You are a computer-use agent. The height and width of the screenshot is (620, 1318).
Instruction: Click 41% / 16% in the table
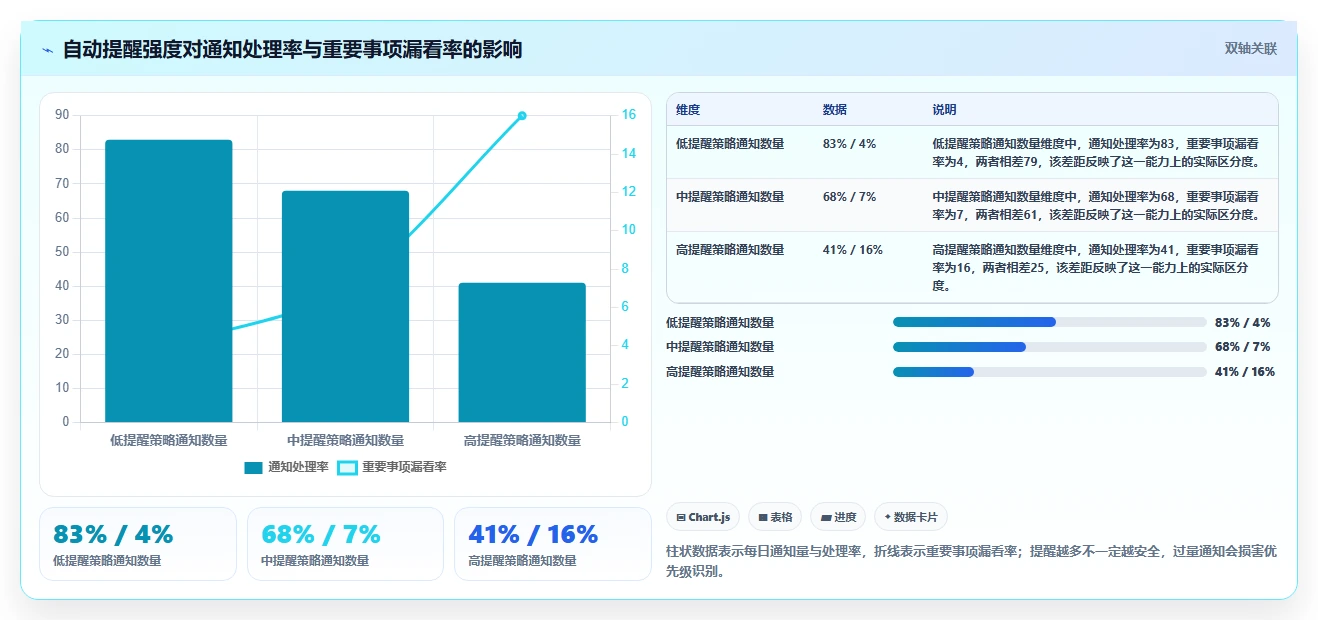coord(853,250)
